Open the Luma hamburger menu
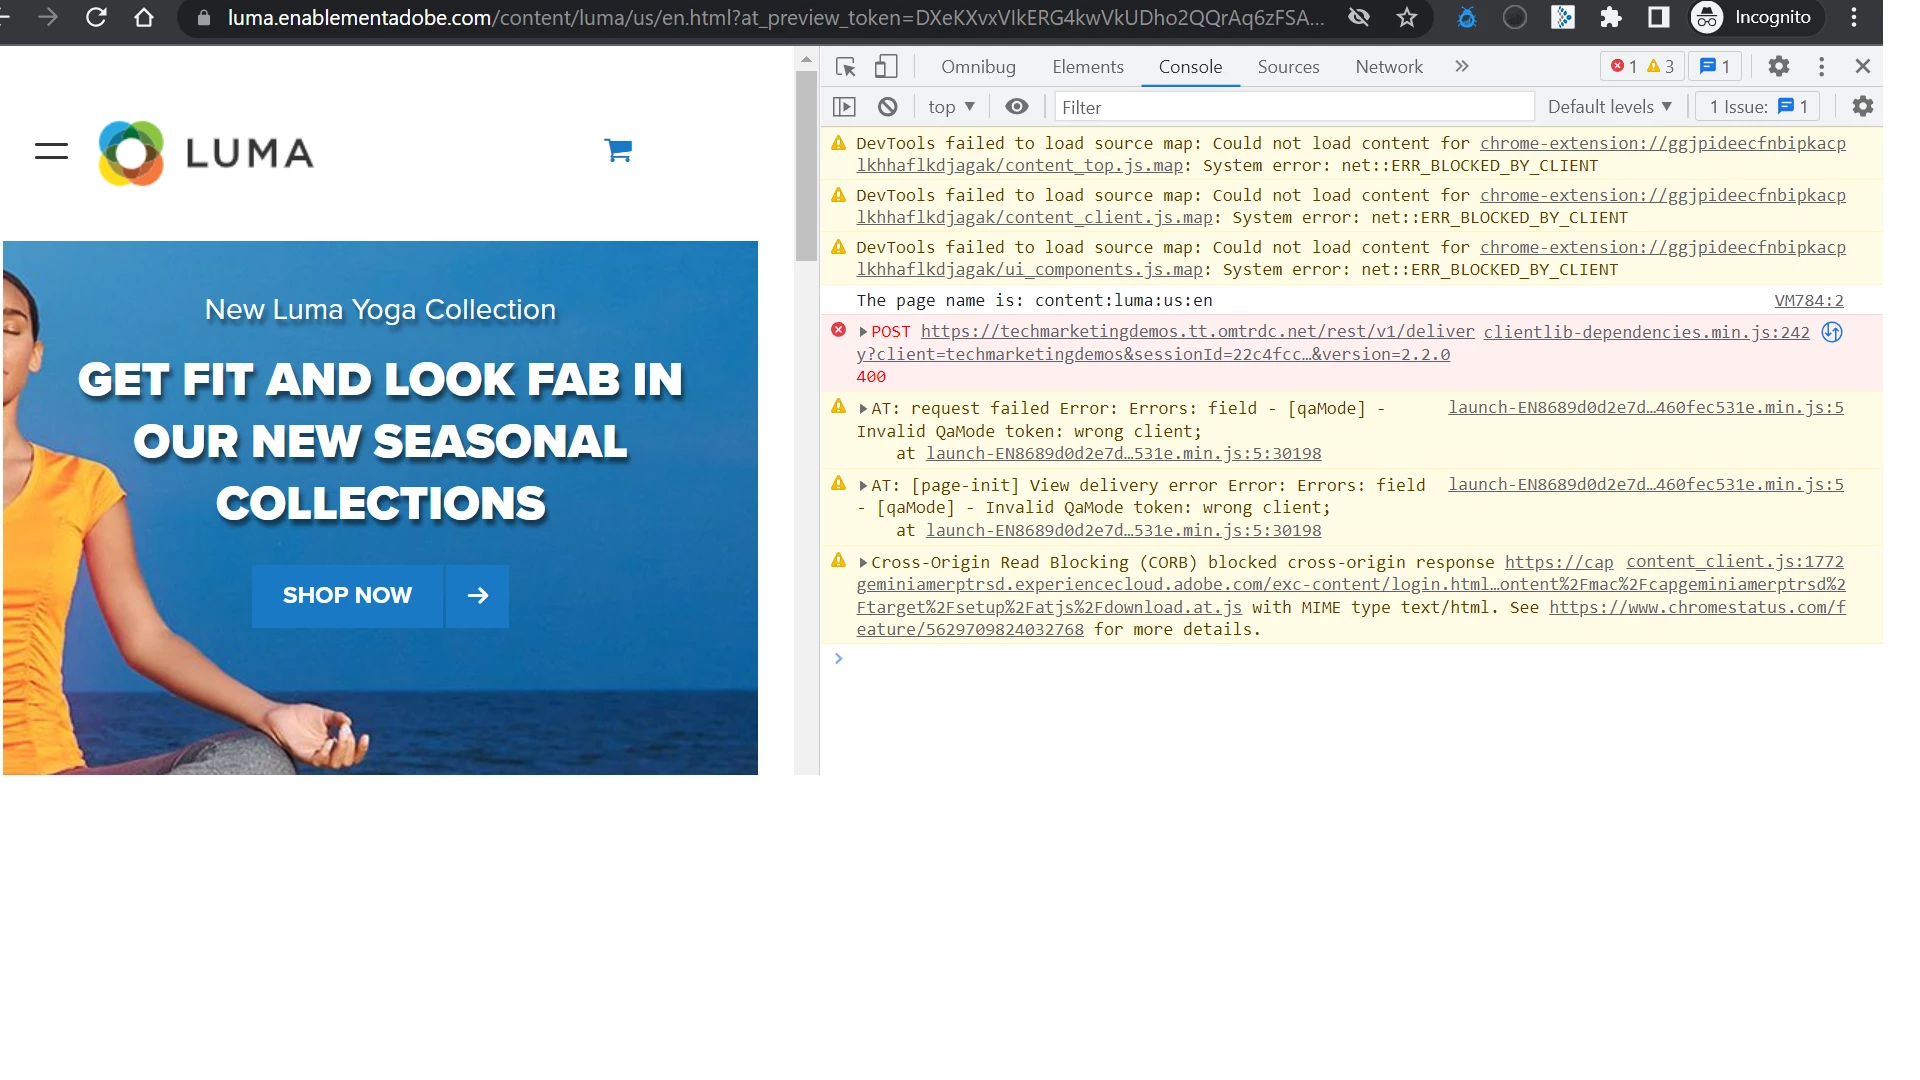This screenshot has width=1920, height=1080. coord(51,151)
